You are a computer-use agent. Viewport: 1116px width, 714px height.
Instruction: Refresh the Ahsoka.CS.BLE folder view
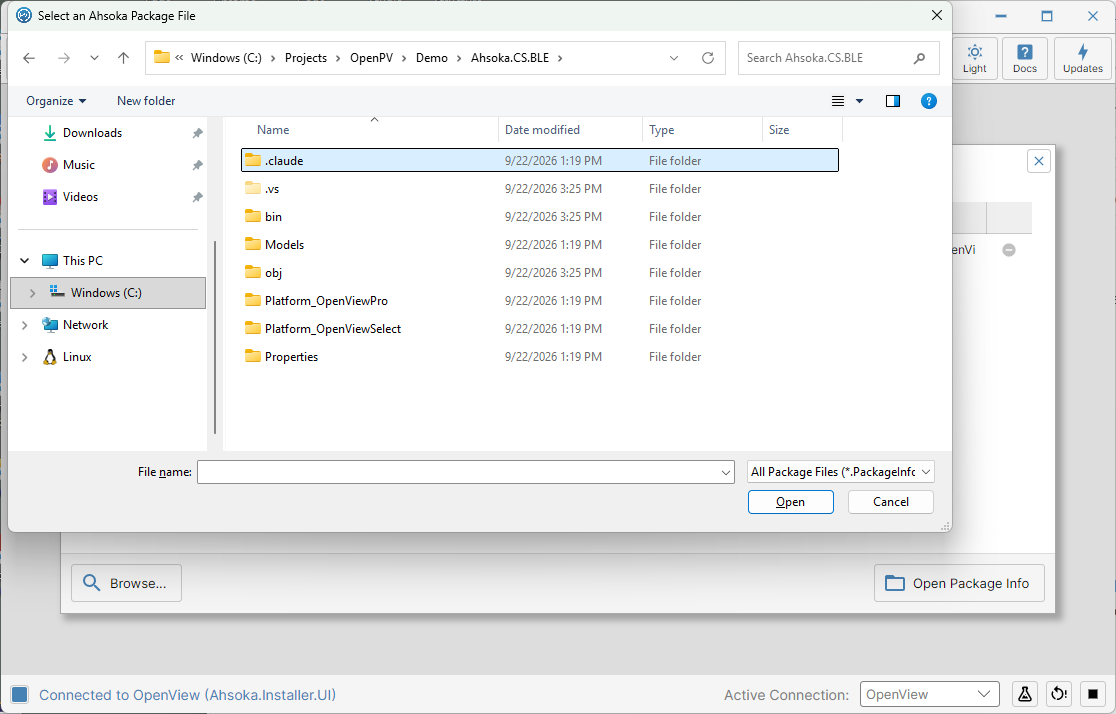707,58
